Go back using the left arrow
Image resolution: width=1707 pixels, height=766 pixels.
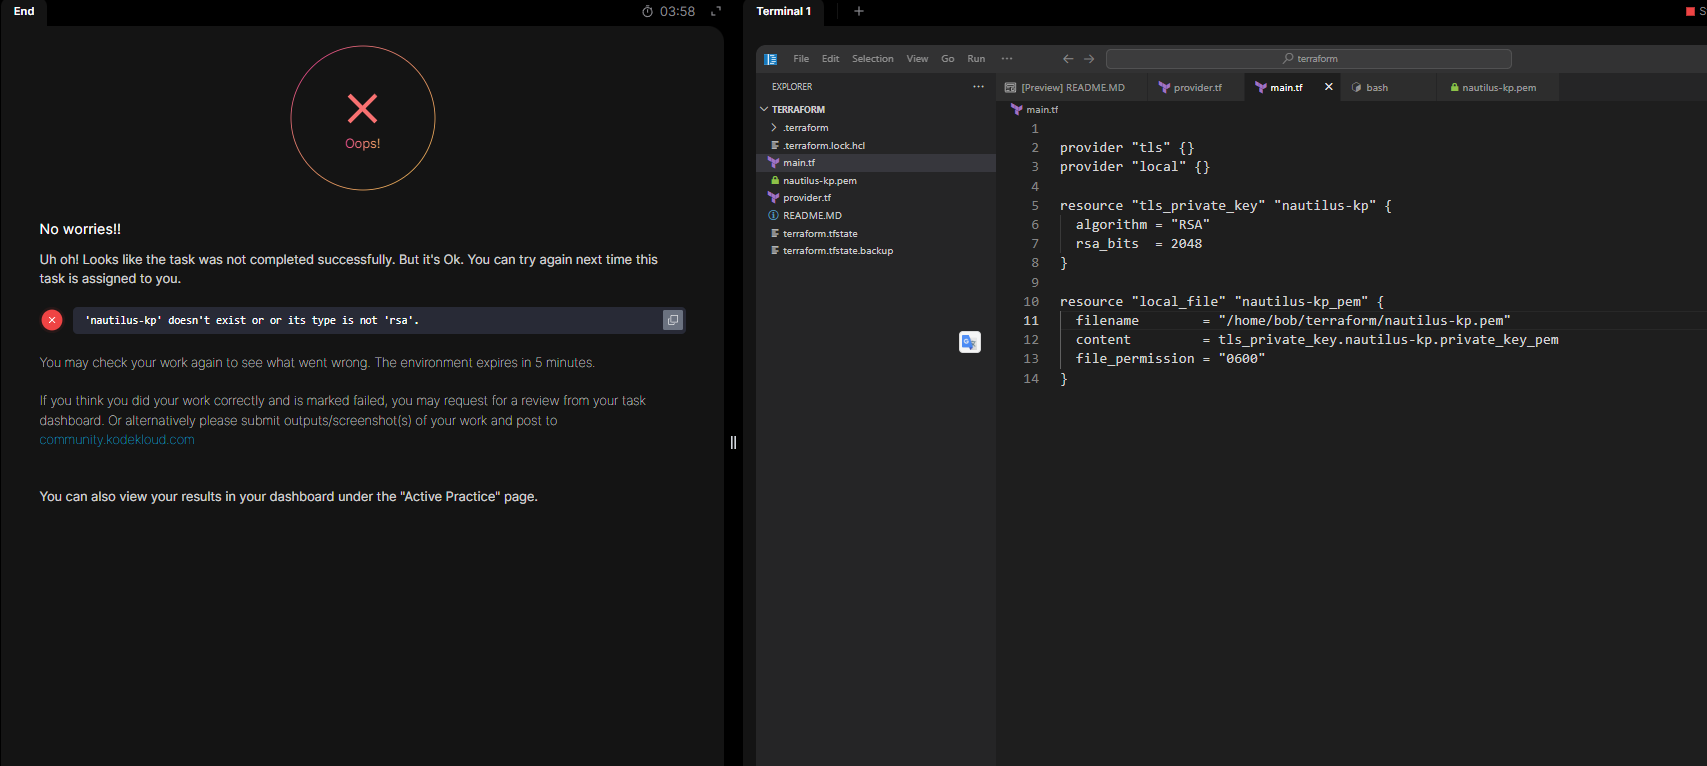[x=1068, y=59]
